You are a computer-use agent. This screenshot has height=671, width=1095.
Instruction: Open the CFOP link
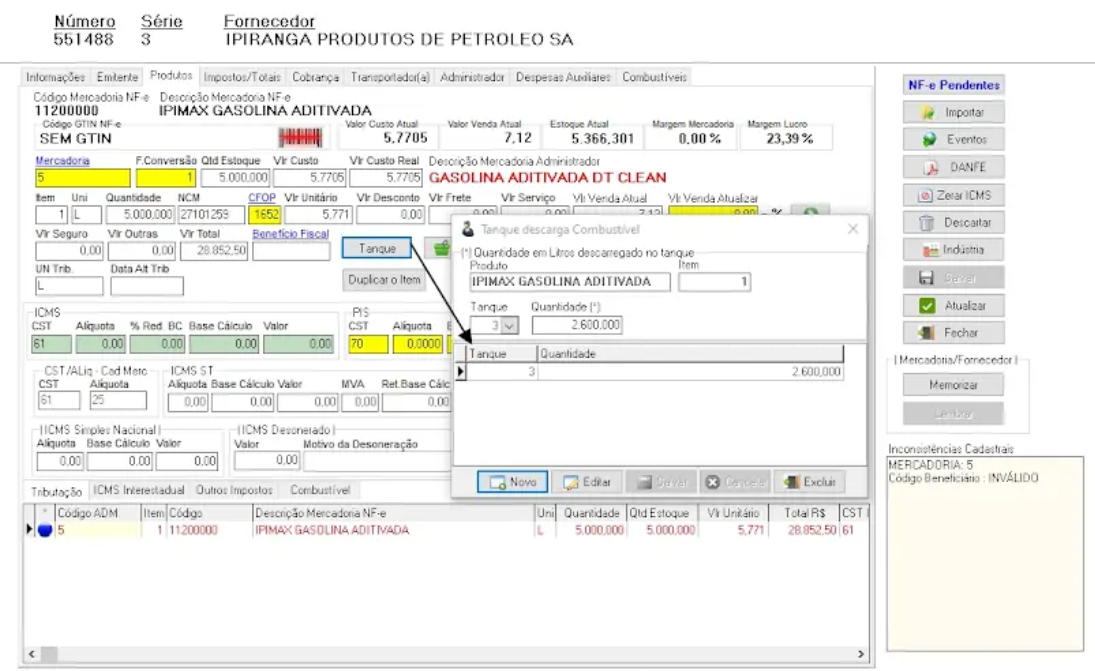[x=262, y=198]
